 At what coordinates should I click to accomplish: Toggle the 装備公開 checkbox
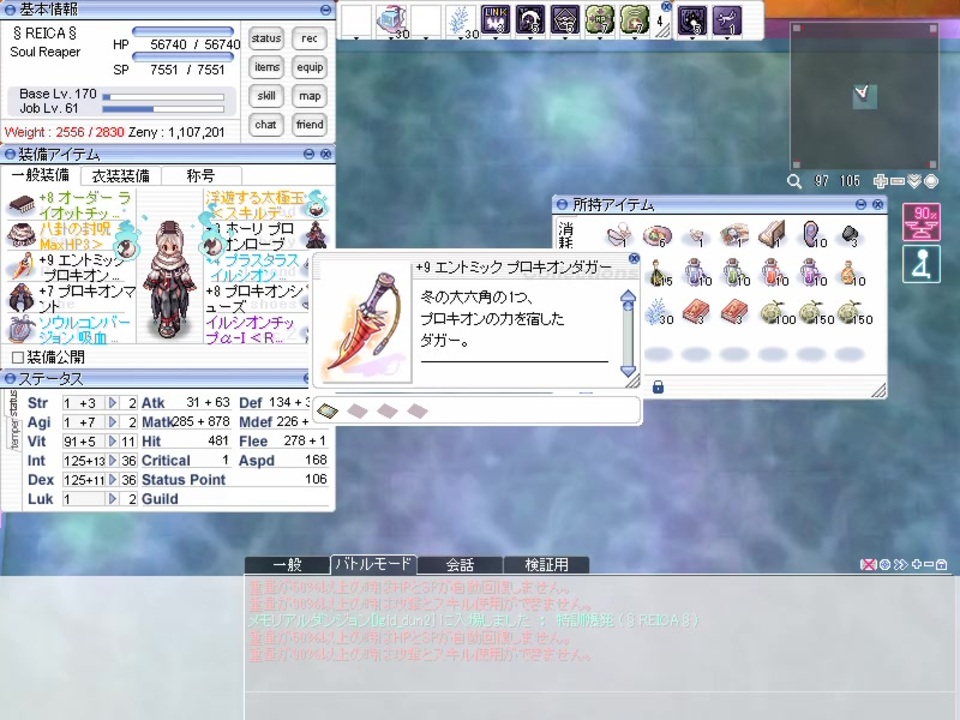18,357
